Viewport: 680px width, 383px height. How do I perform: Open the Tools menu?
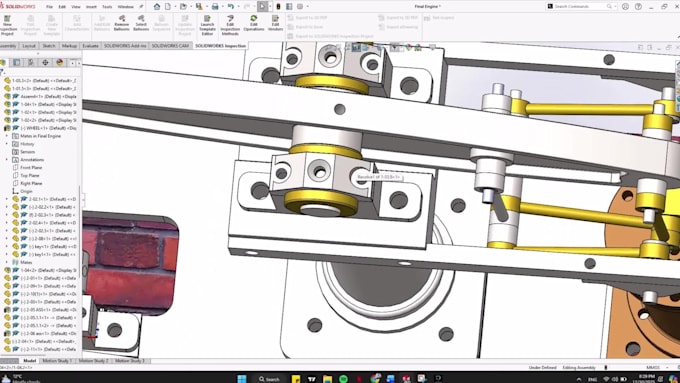[107, 7]
